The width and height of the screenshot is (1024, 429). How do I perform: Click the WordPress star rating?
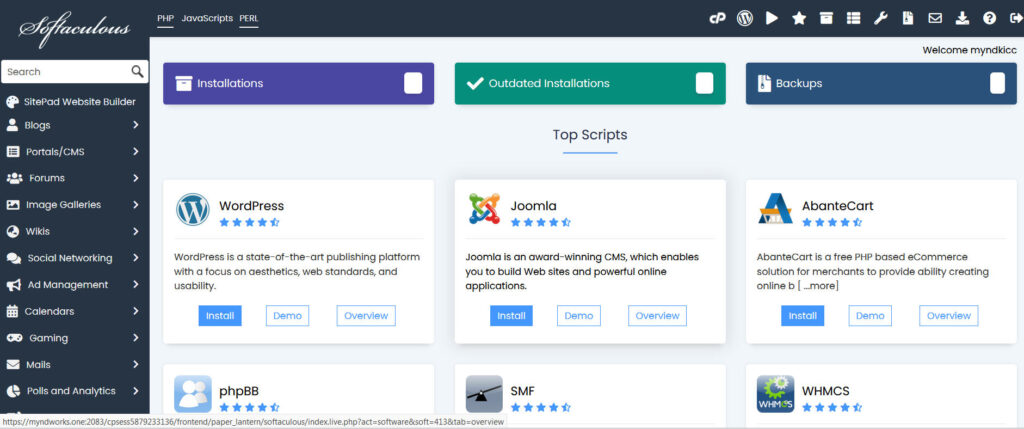tap(249, 222)
